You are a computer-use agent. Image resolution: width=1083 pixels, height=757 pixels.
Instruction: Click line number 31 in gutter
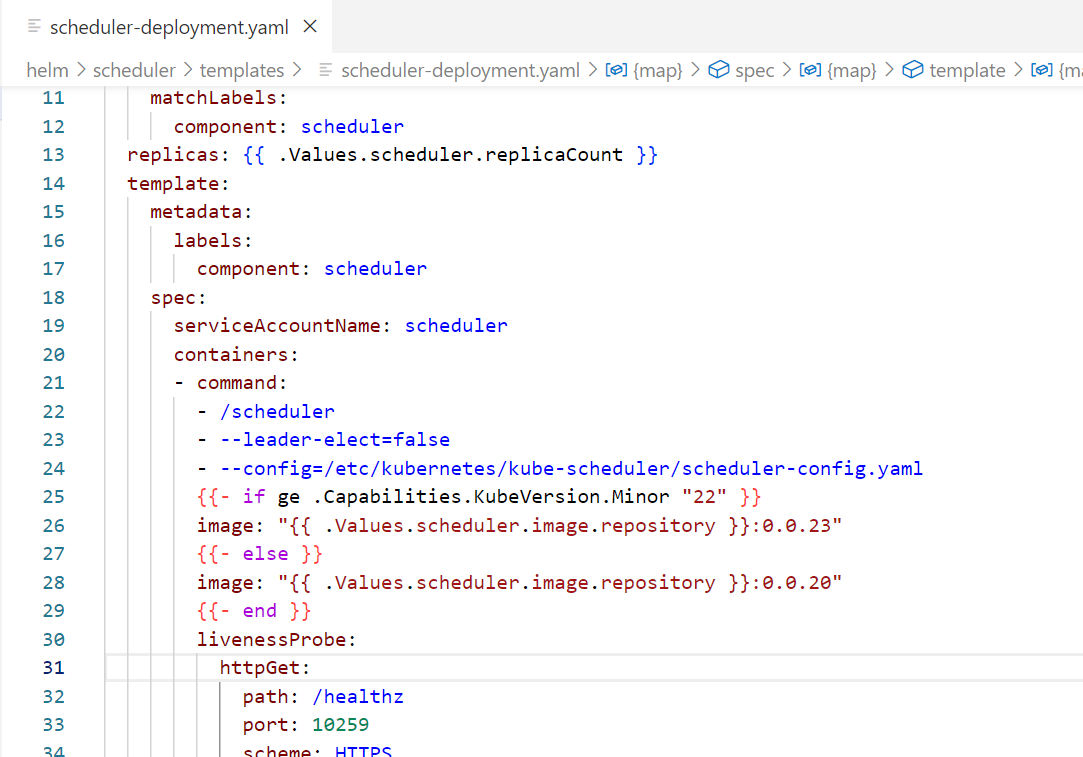pos(53,668)
